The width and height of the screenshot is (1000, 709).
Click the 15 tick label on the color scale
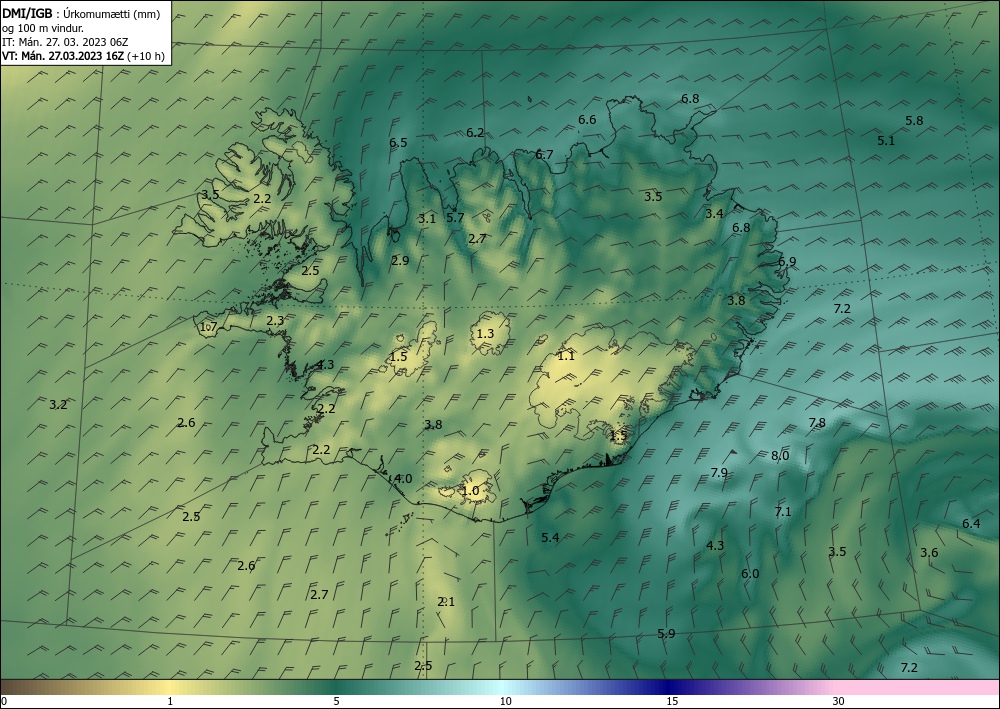tap(672, 701)
